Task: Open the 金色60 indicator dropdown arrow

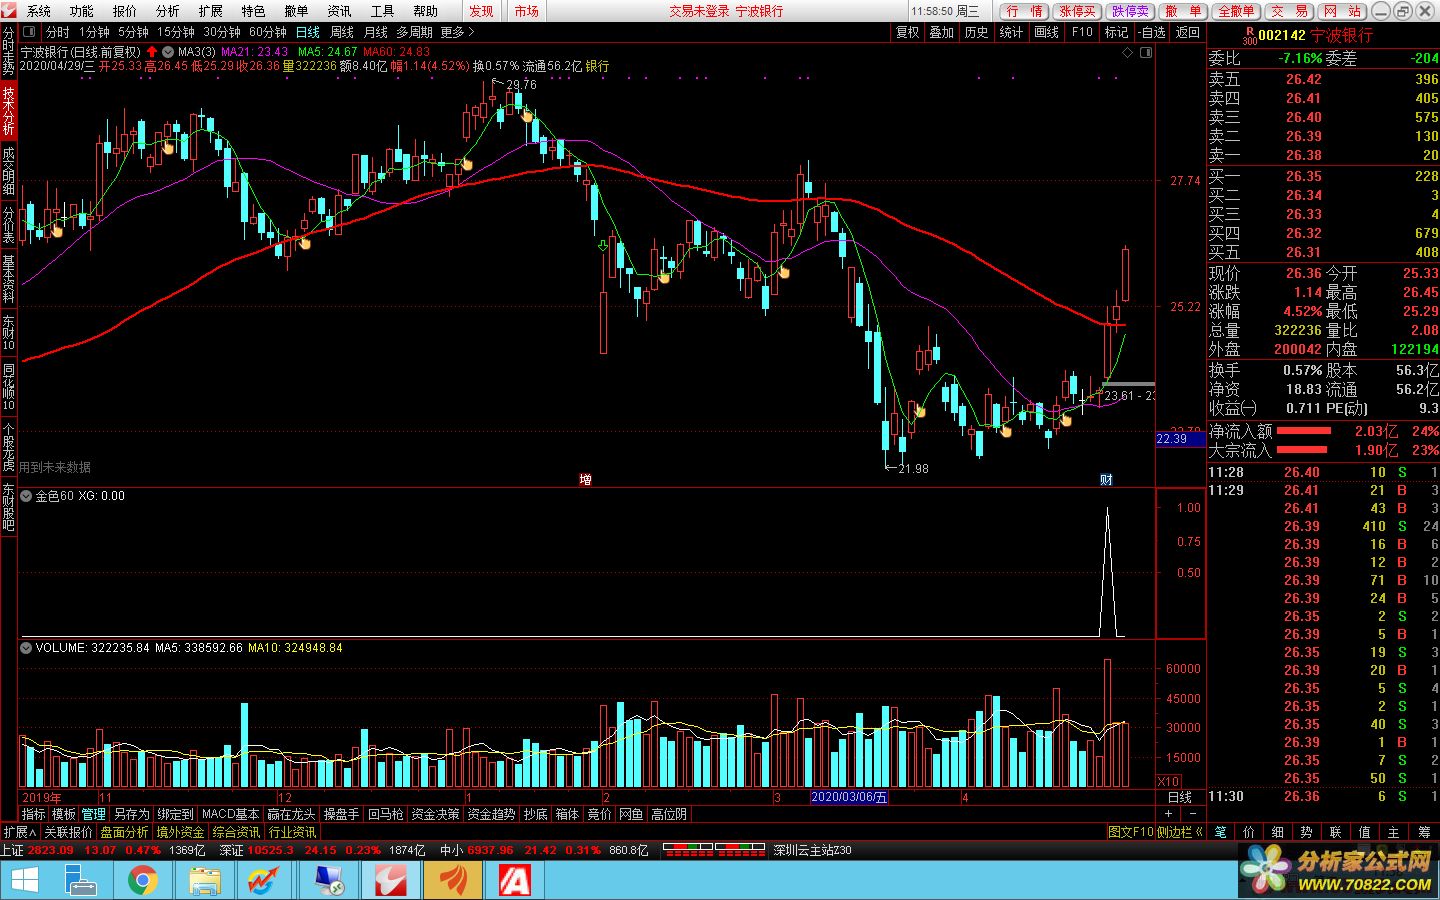Action: (x=26, y=496)
